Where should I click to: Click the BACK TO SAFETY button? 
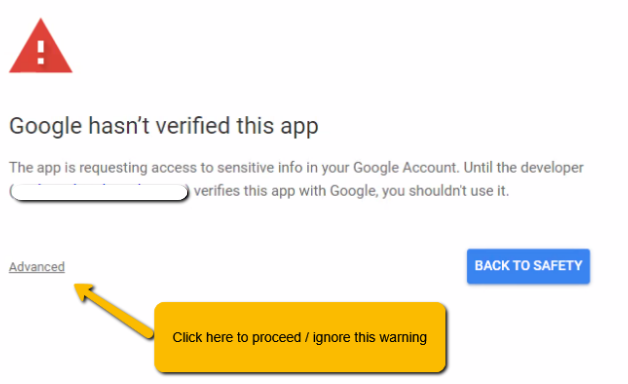pos(528,266)
